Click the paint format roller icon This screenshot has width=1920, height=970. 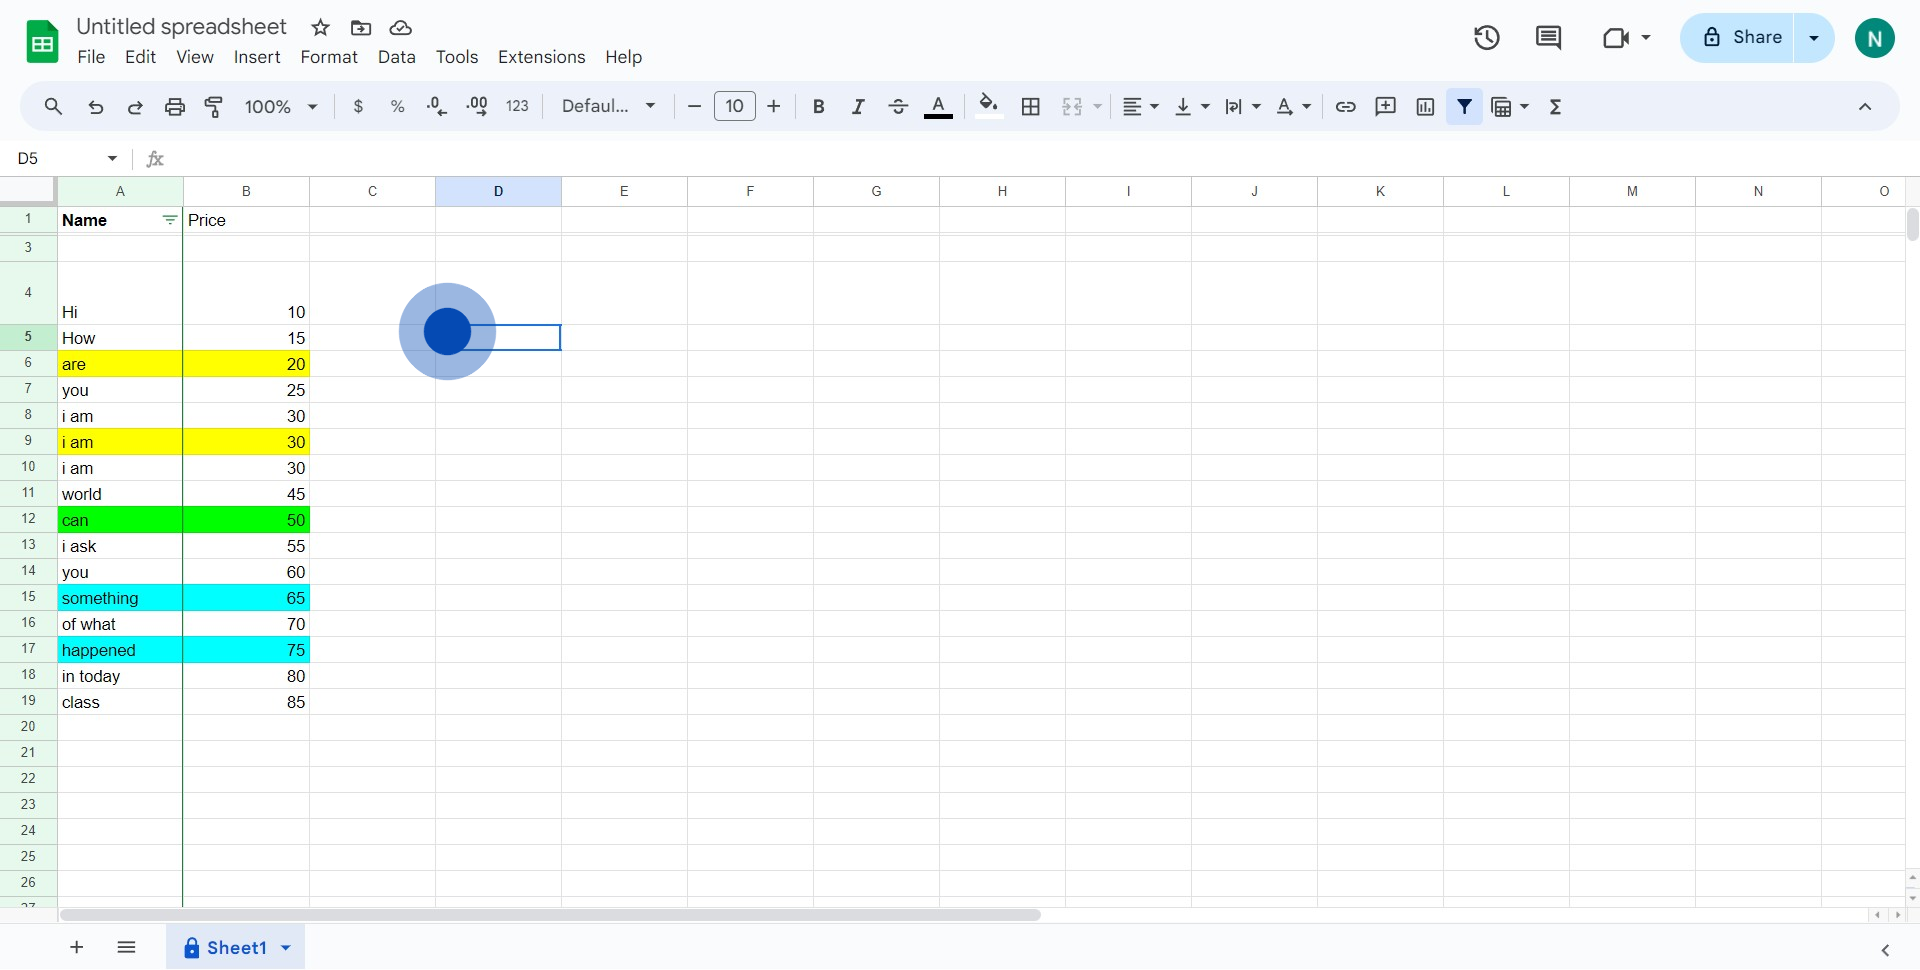click(214, 107)
